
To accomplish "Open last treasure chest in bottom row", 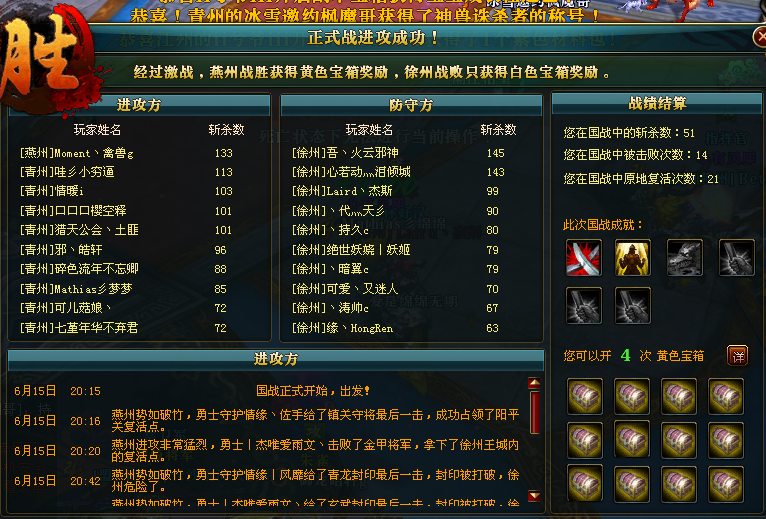I will [x=726, y=484].
